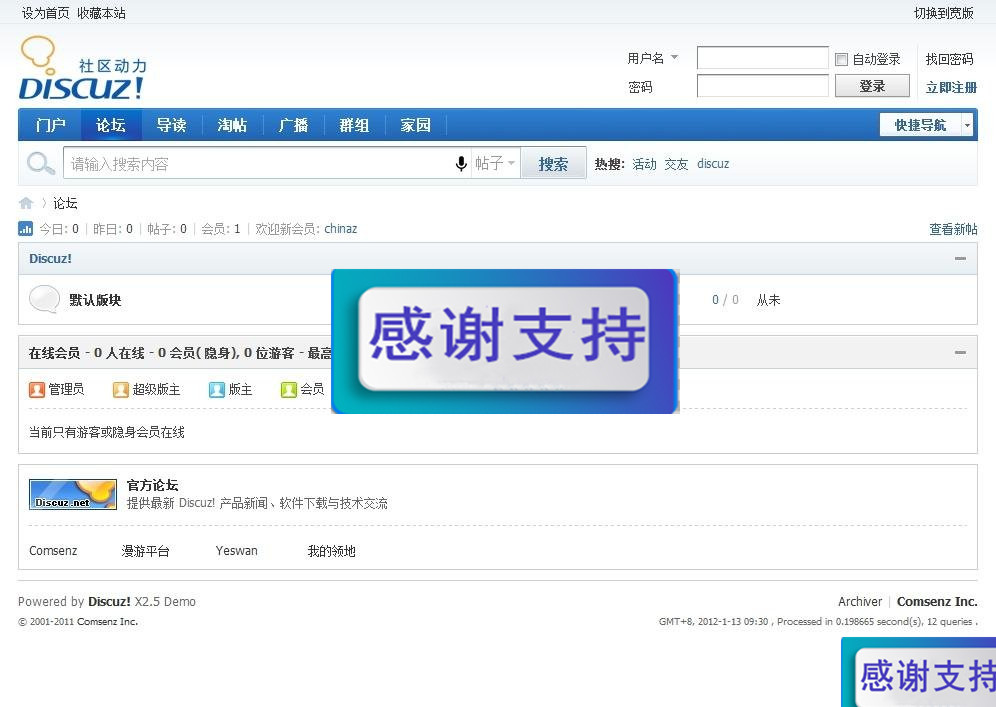Open new member chinaz profile

click(x=340, y=229)
